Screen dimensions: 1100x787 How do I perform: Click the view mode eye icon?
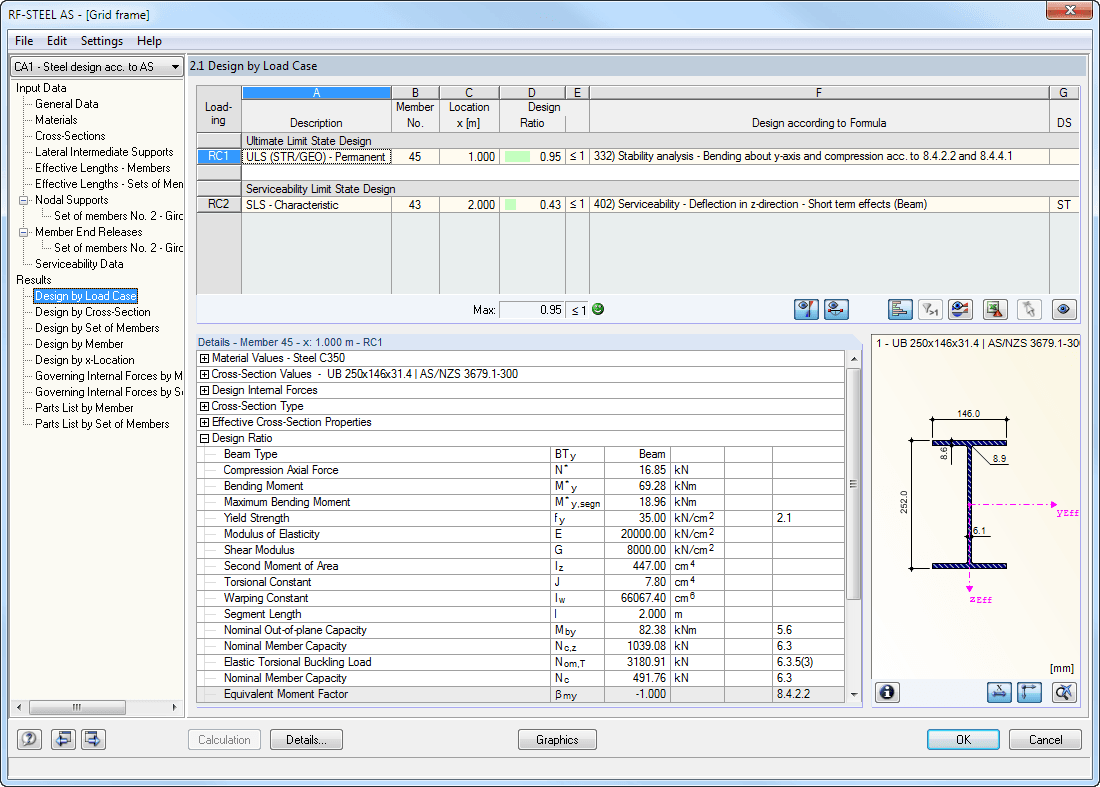tap(1064, 309)
